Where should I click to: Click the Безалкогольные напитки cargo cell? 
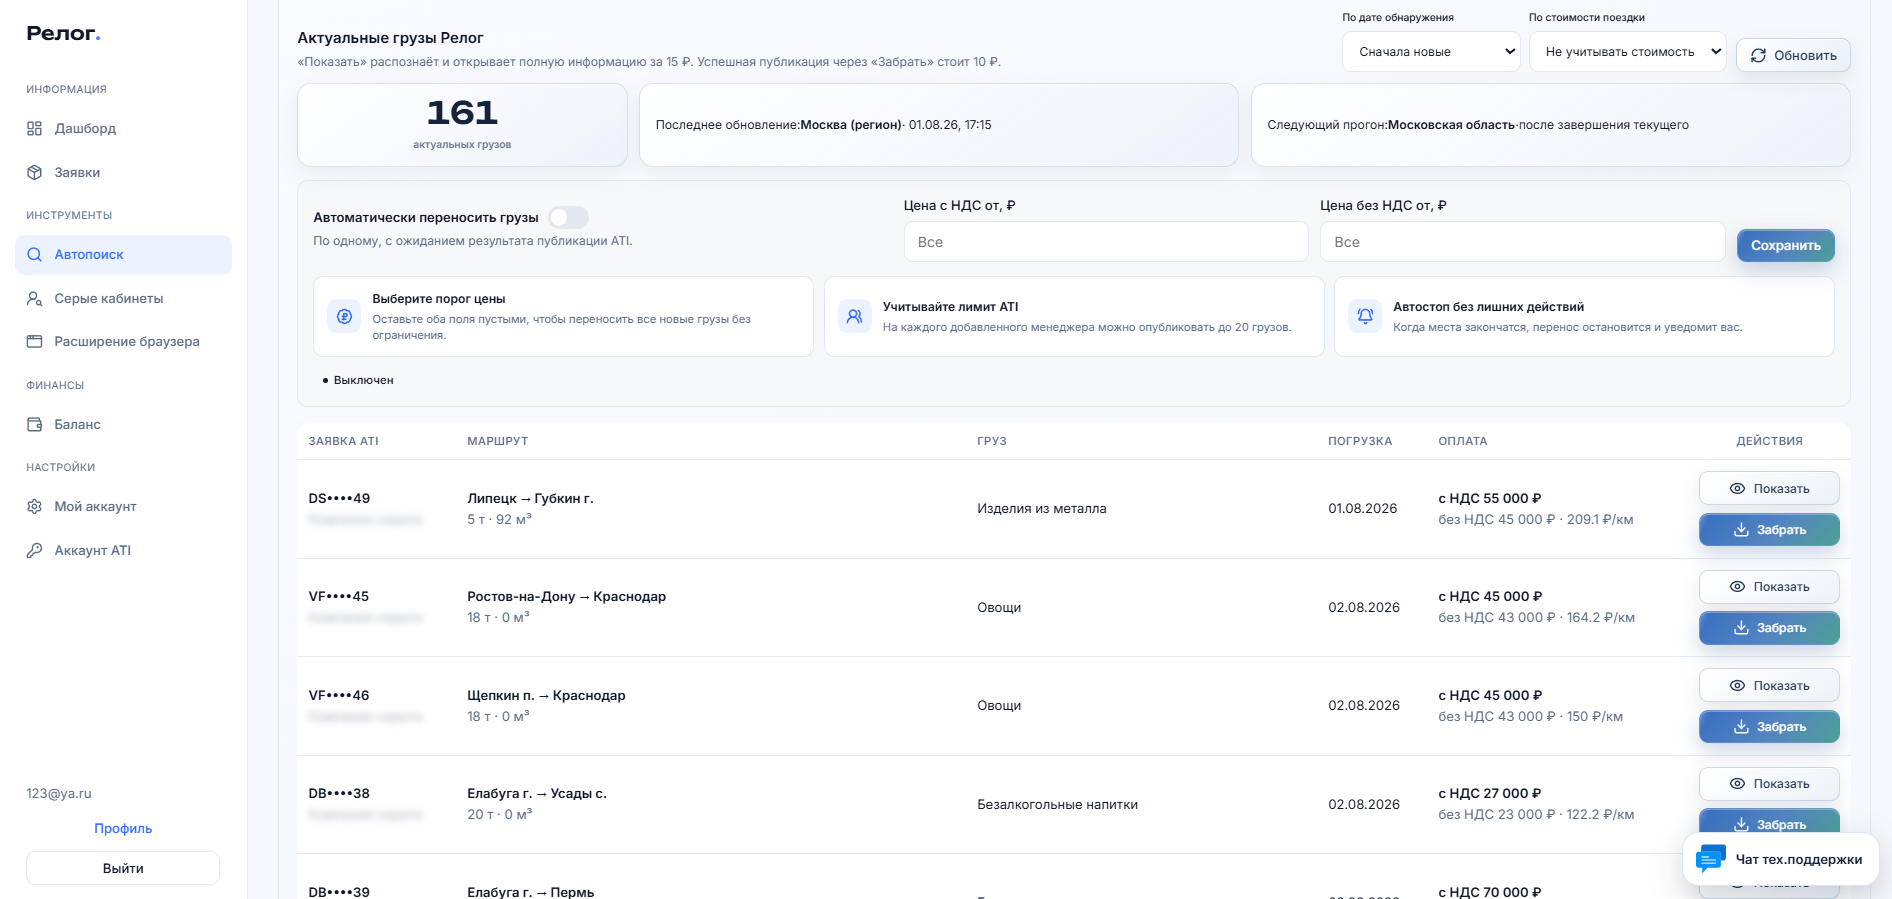pos(1058,805)
